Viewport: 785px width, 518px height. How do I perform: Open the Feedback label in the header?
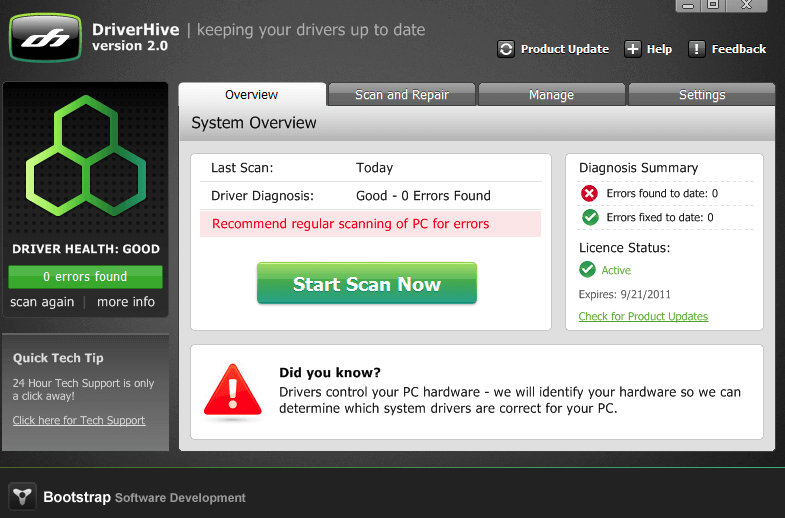point(738,49)
